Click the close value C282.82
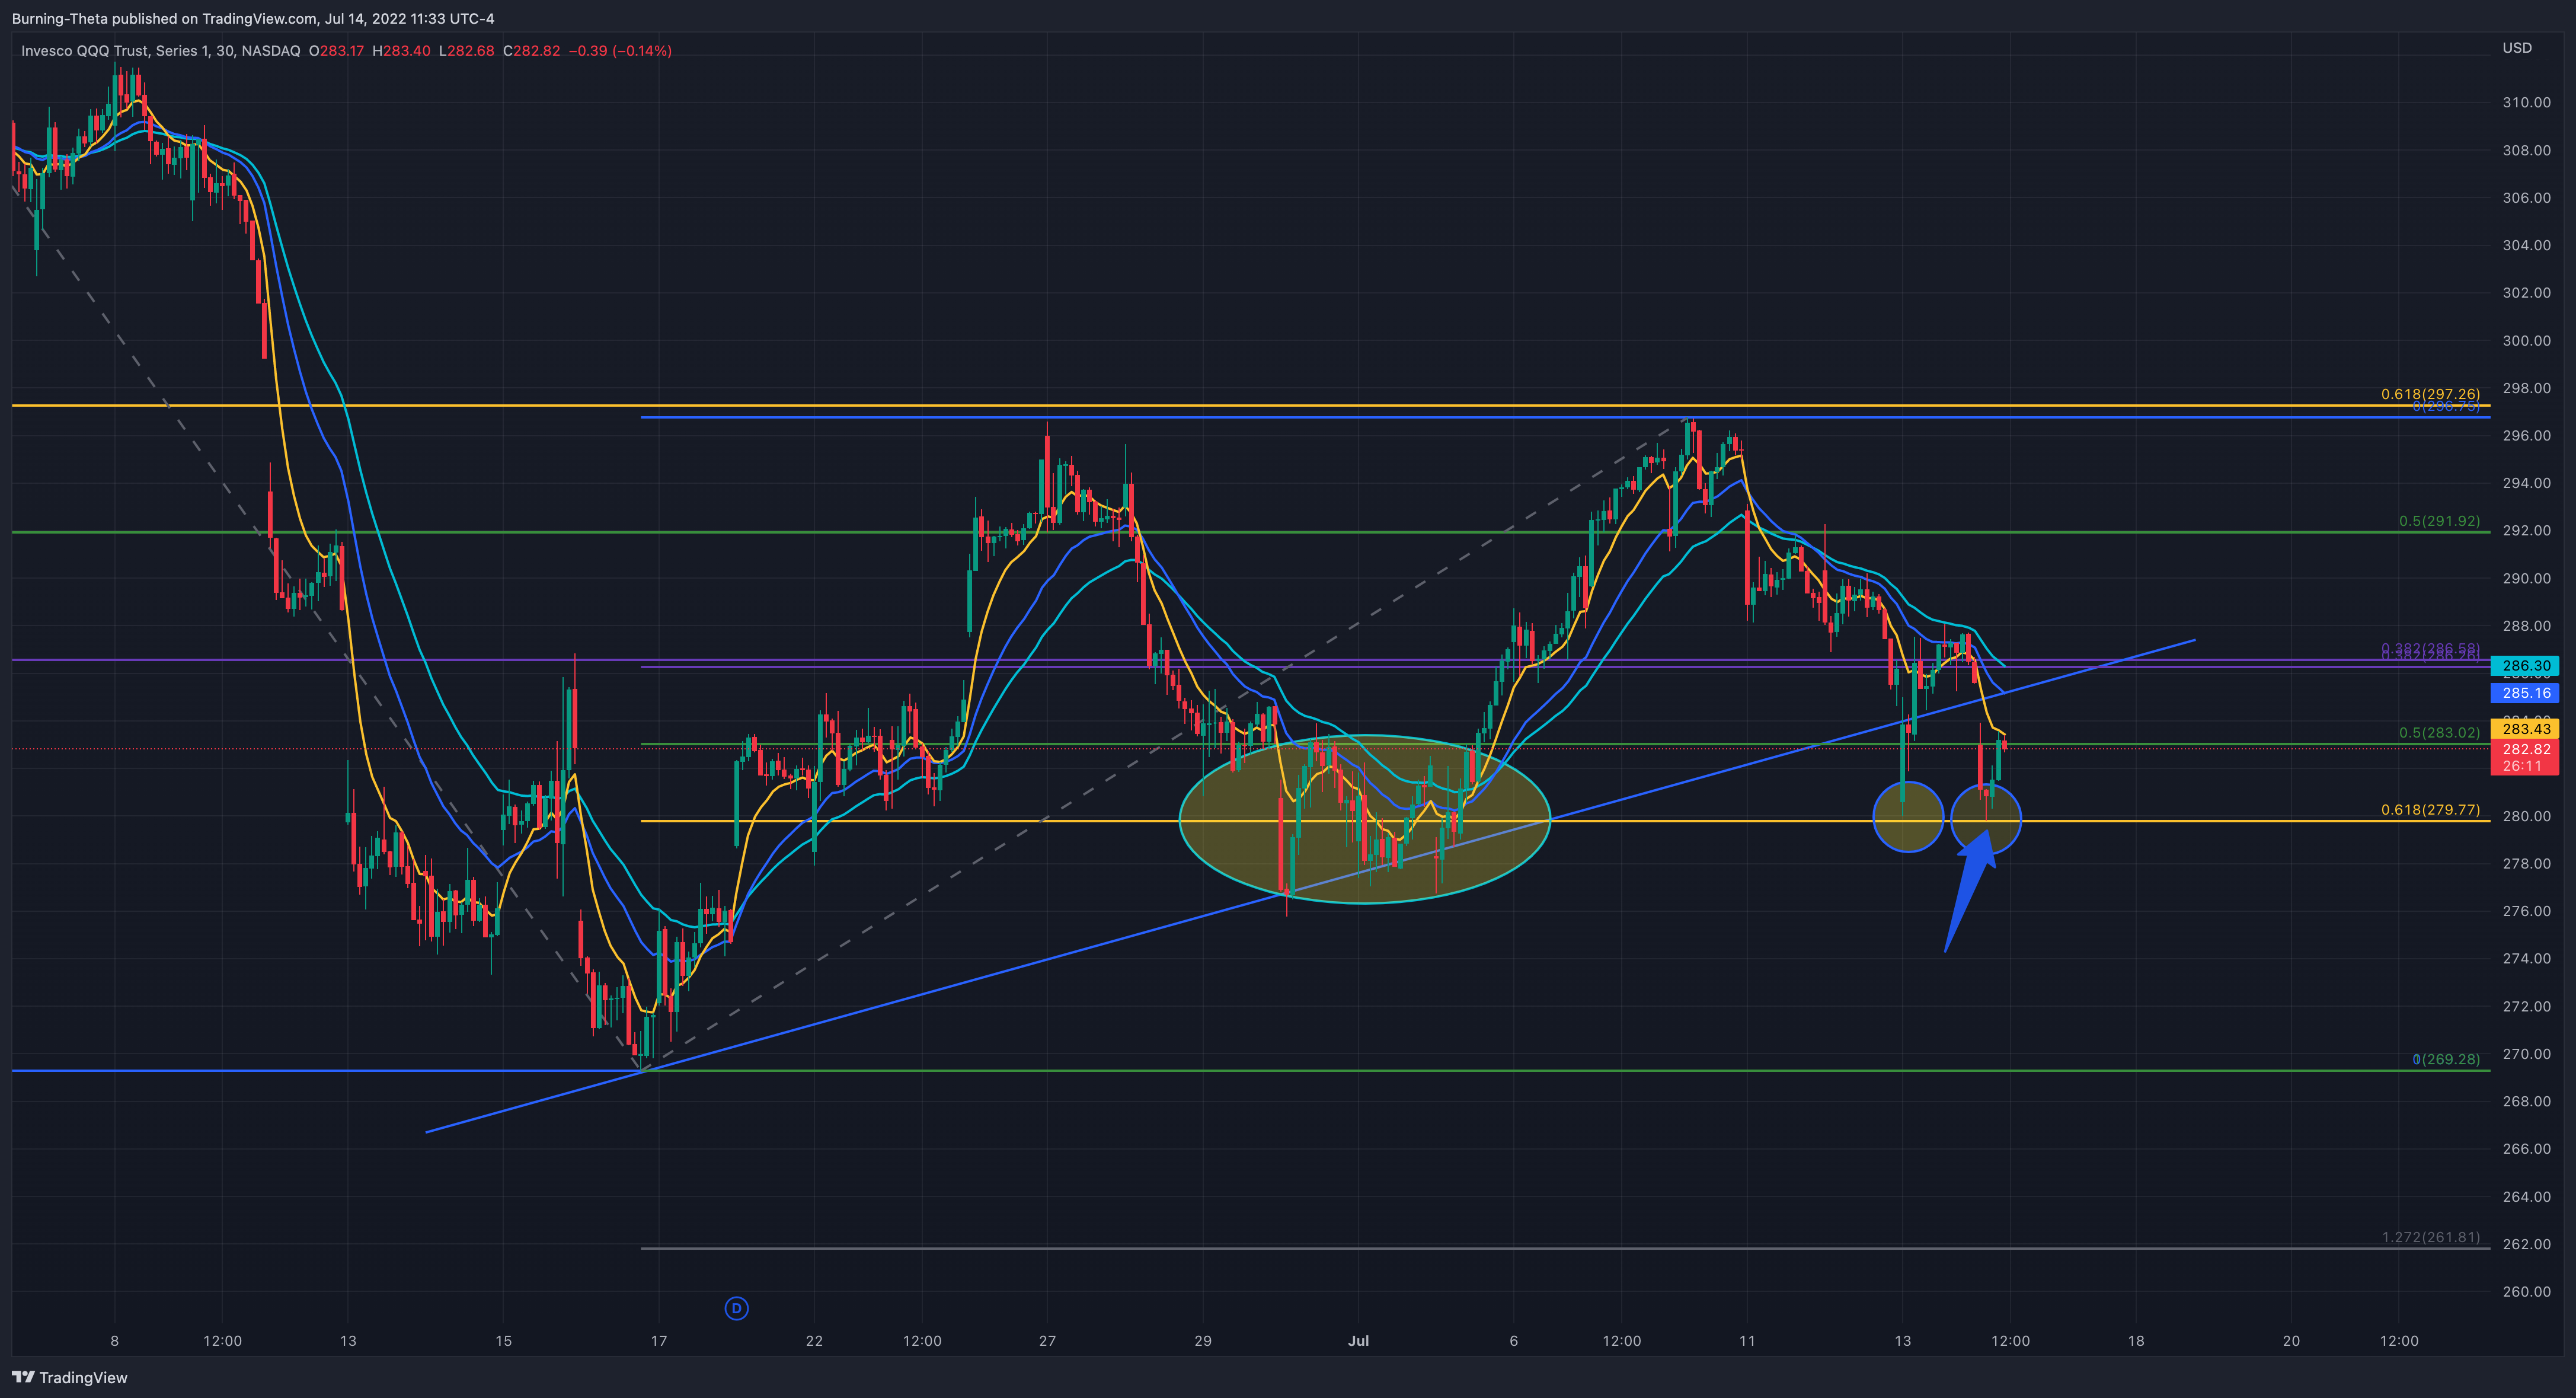The height and width of the screenshot is (1398, 2576). pos(531,51)
